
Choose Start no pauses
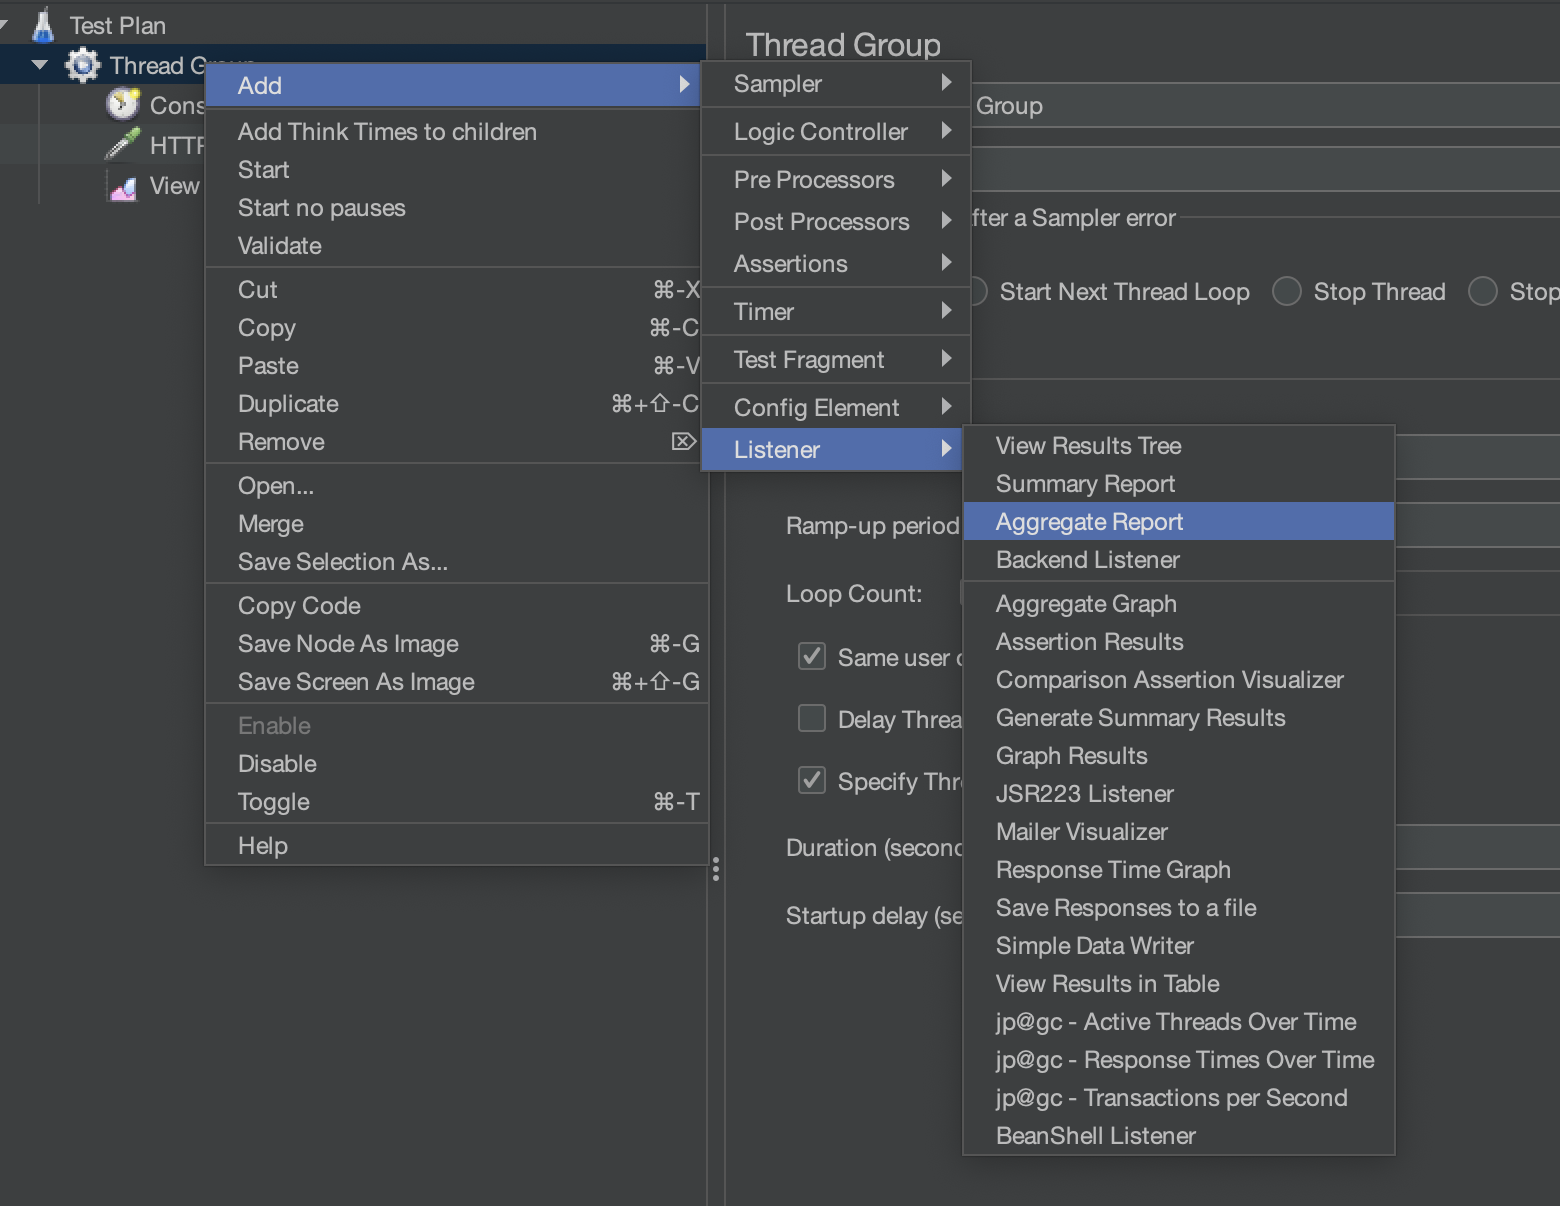tap(455, 208)
